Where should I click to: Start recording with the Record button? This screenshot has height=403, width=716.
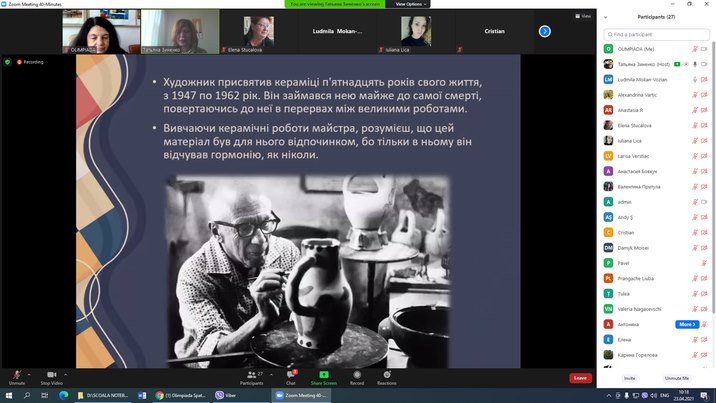[x=357, y=376]
